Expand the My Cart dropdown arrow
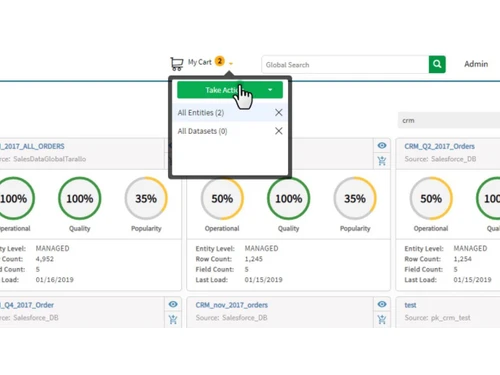Image resolution: width=500 pixels, height=375 pixels. [x=231, y=64]
